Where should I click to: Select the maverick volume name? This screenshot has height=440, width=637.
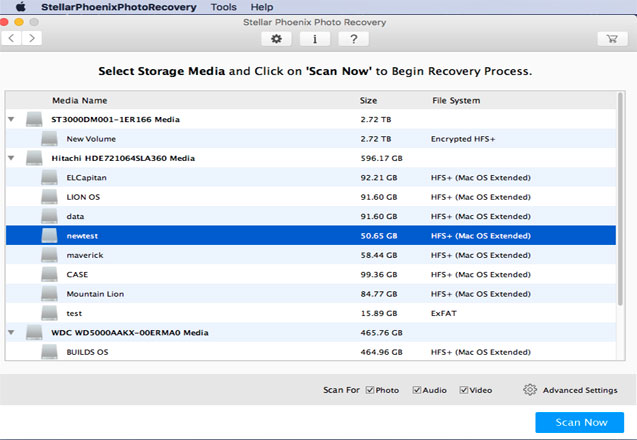85,255
